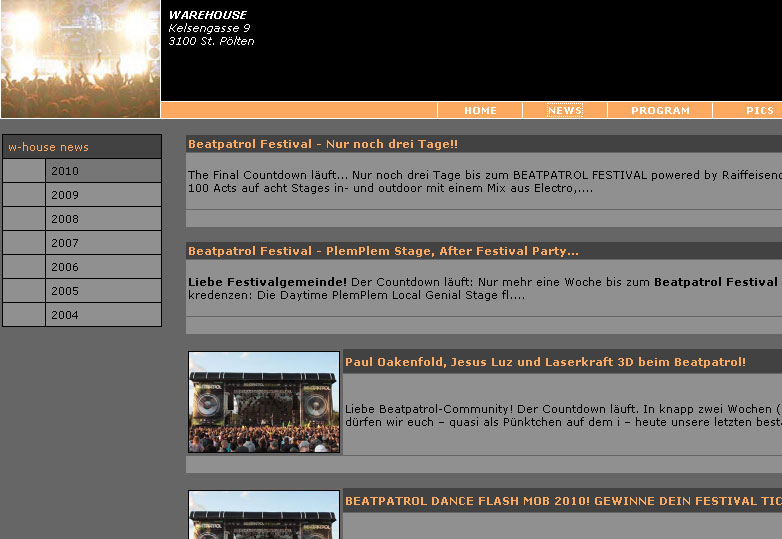Open 'Nur noch drei Tage!!' article headline
This screenshot has height=539, width=782.
tap(323, 144)
